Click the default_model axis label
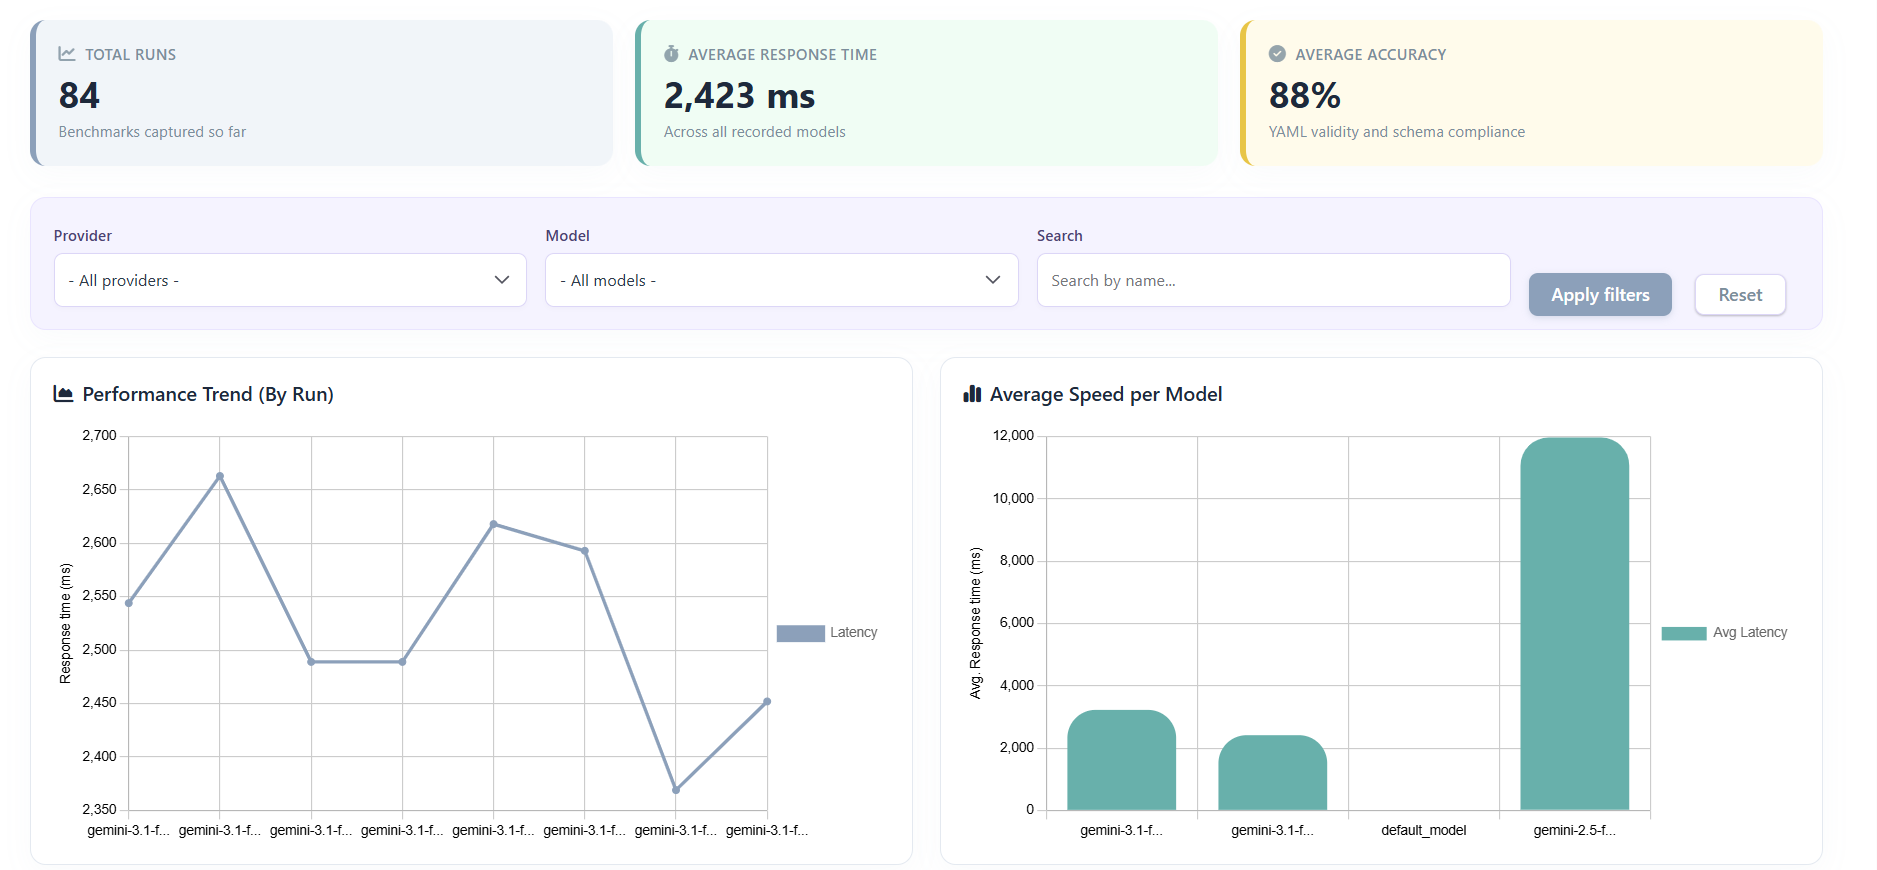This screenshot has width=1877, height=870. [x=1423, y=830]
